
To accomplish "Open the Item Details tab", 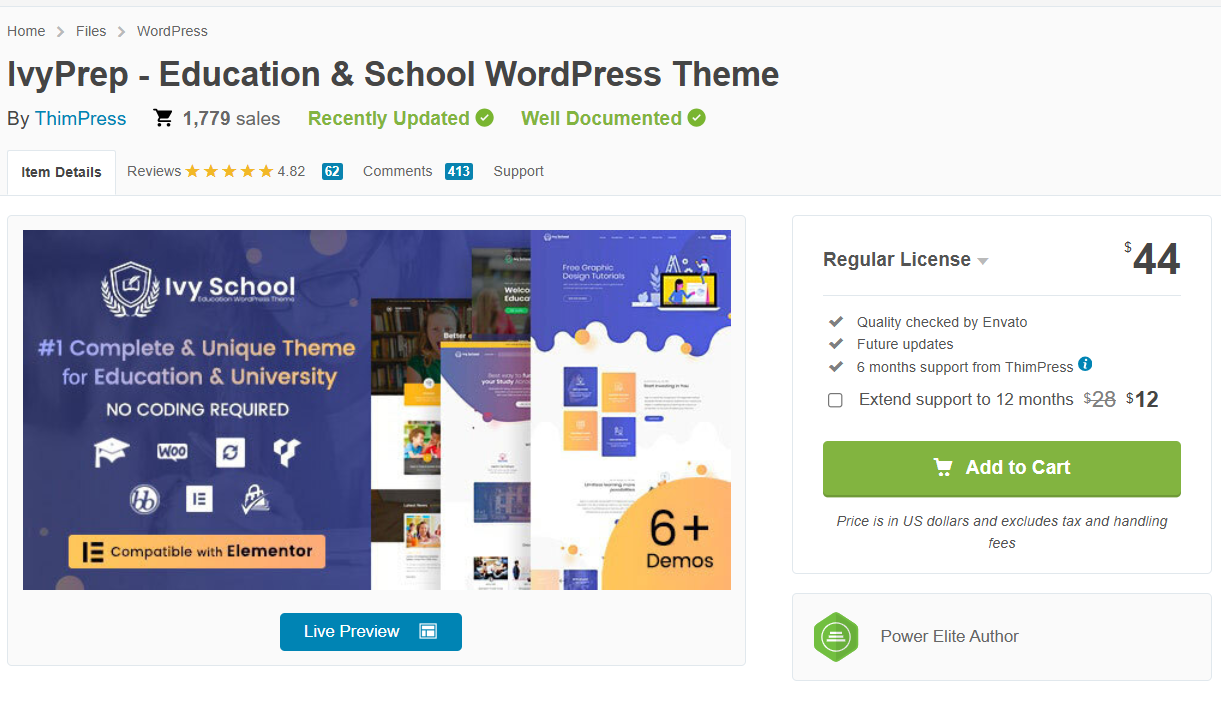I will [x=61, y=172].
